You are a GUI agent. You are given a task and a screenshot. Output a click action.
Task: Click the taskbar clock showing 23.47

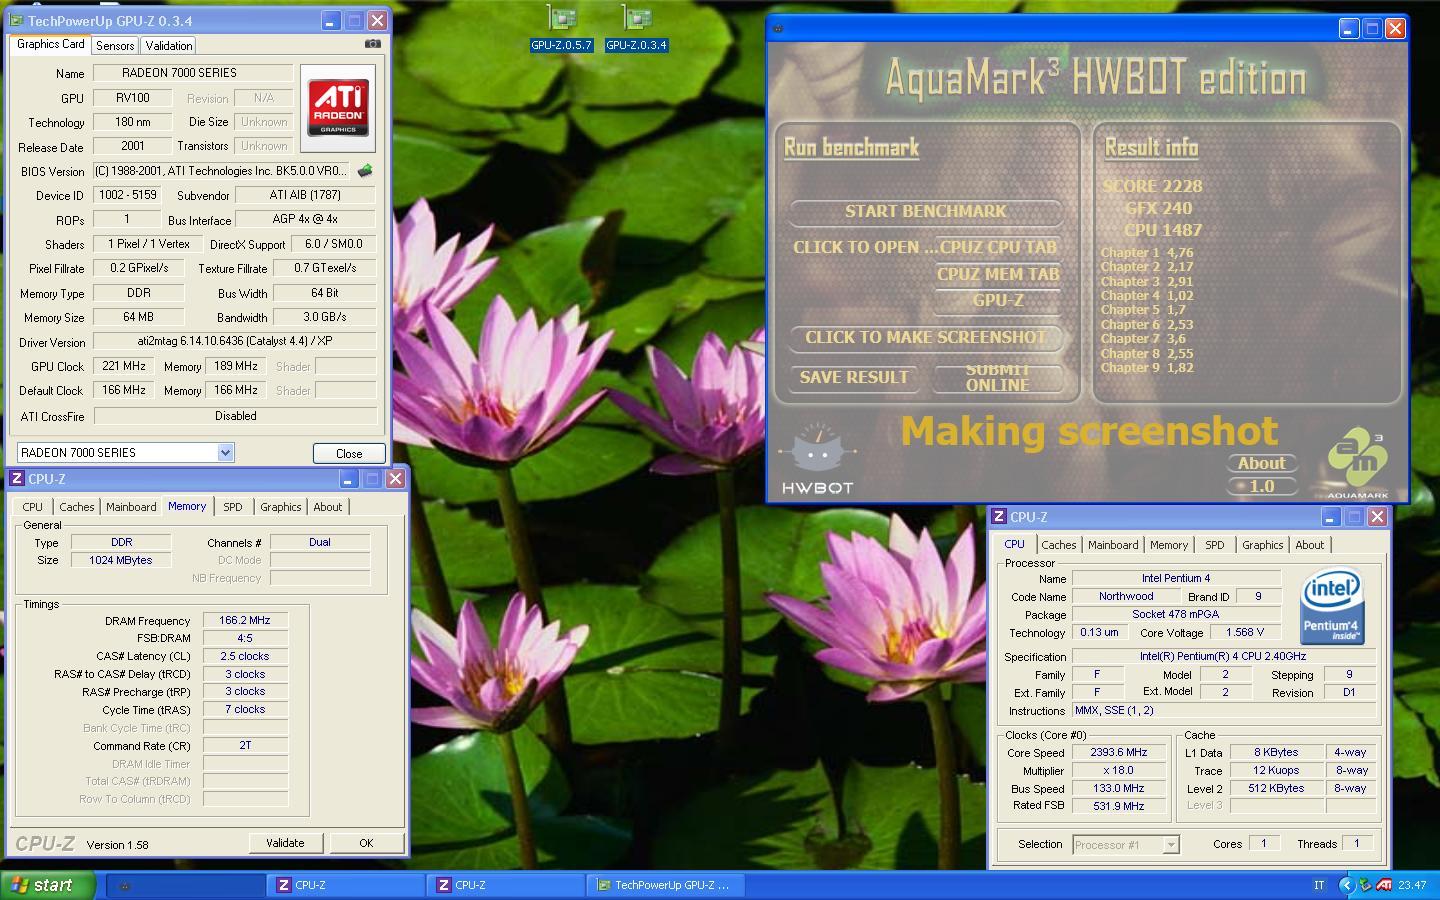(x=1412, y=885)
